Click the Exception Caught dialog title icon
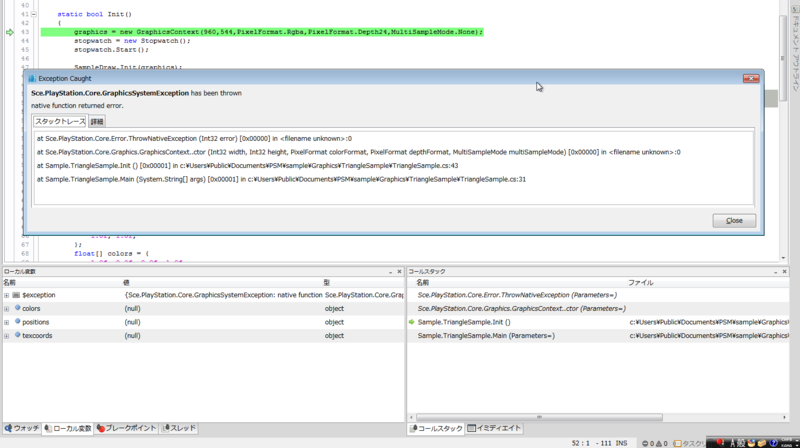This screenshot has width=800, height=448. [x=32, y=78]
